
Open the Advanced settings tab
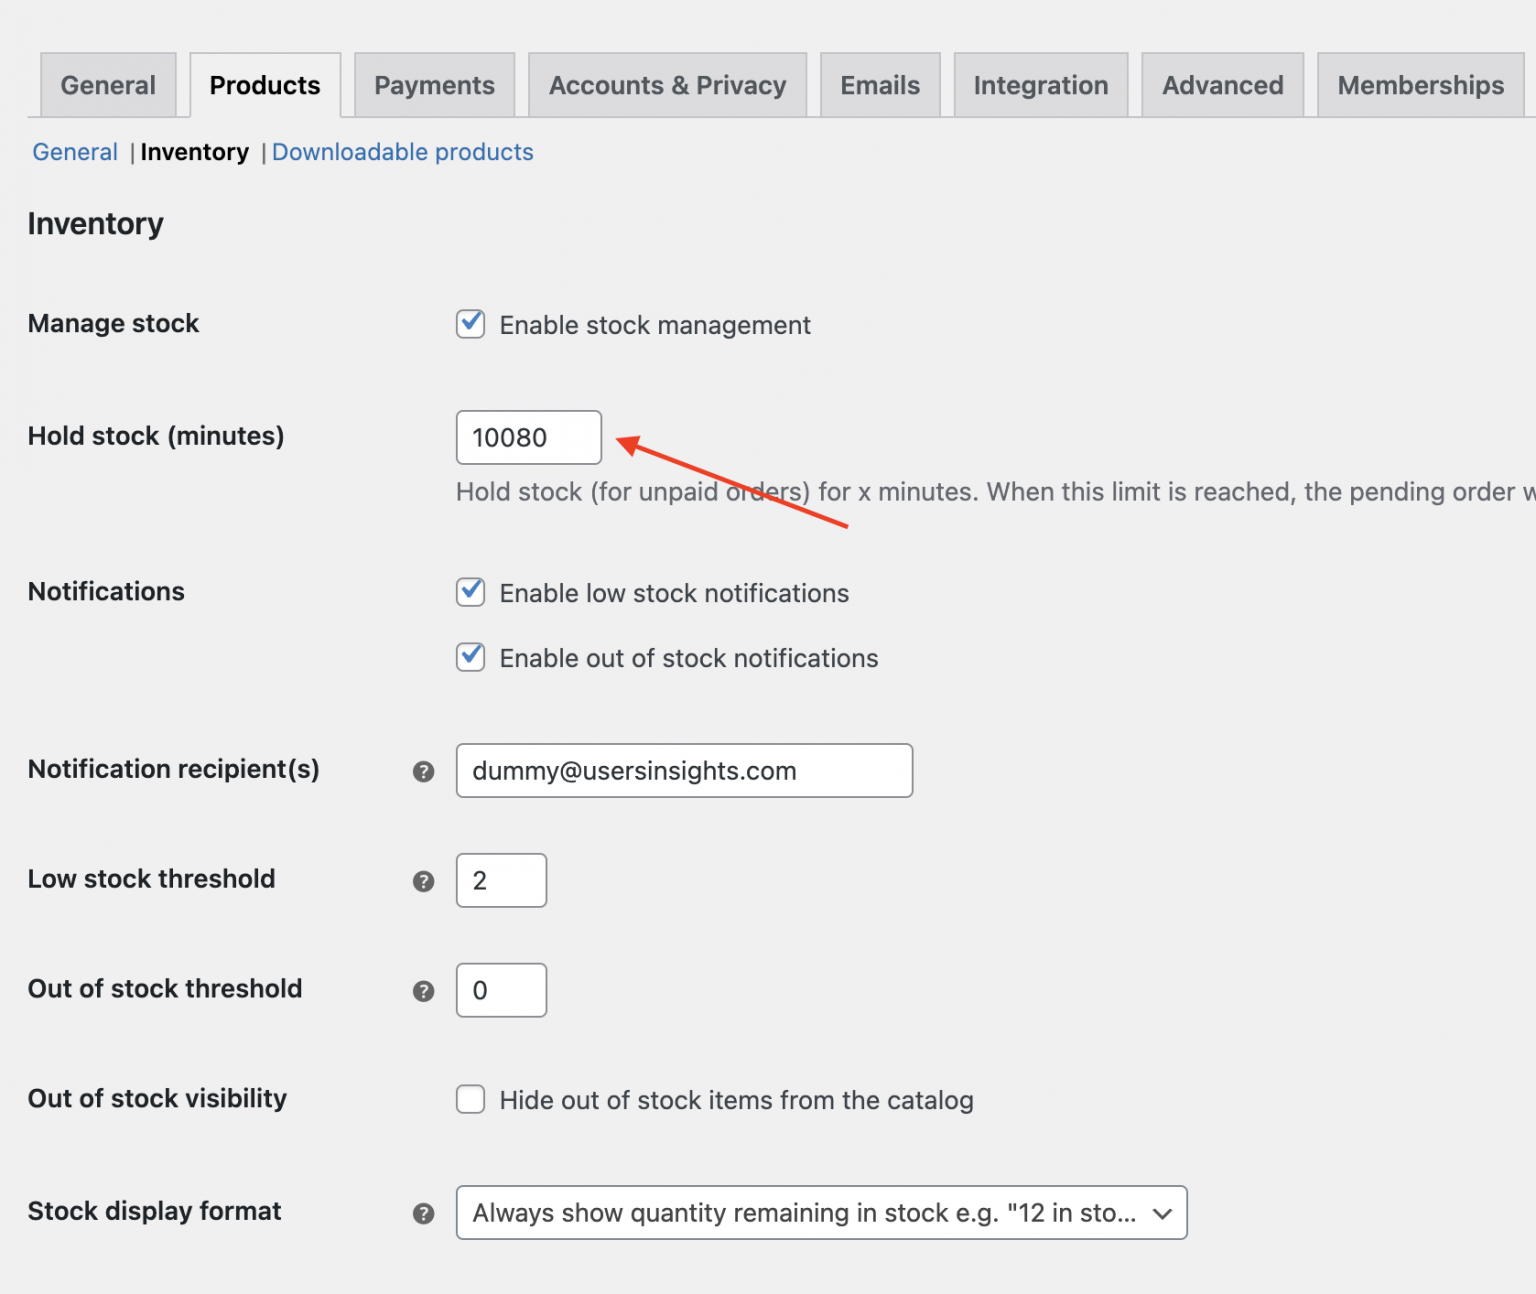pyautogui.click(x=1222, y=85)
